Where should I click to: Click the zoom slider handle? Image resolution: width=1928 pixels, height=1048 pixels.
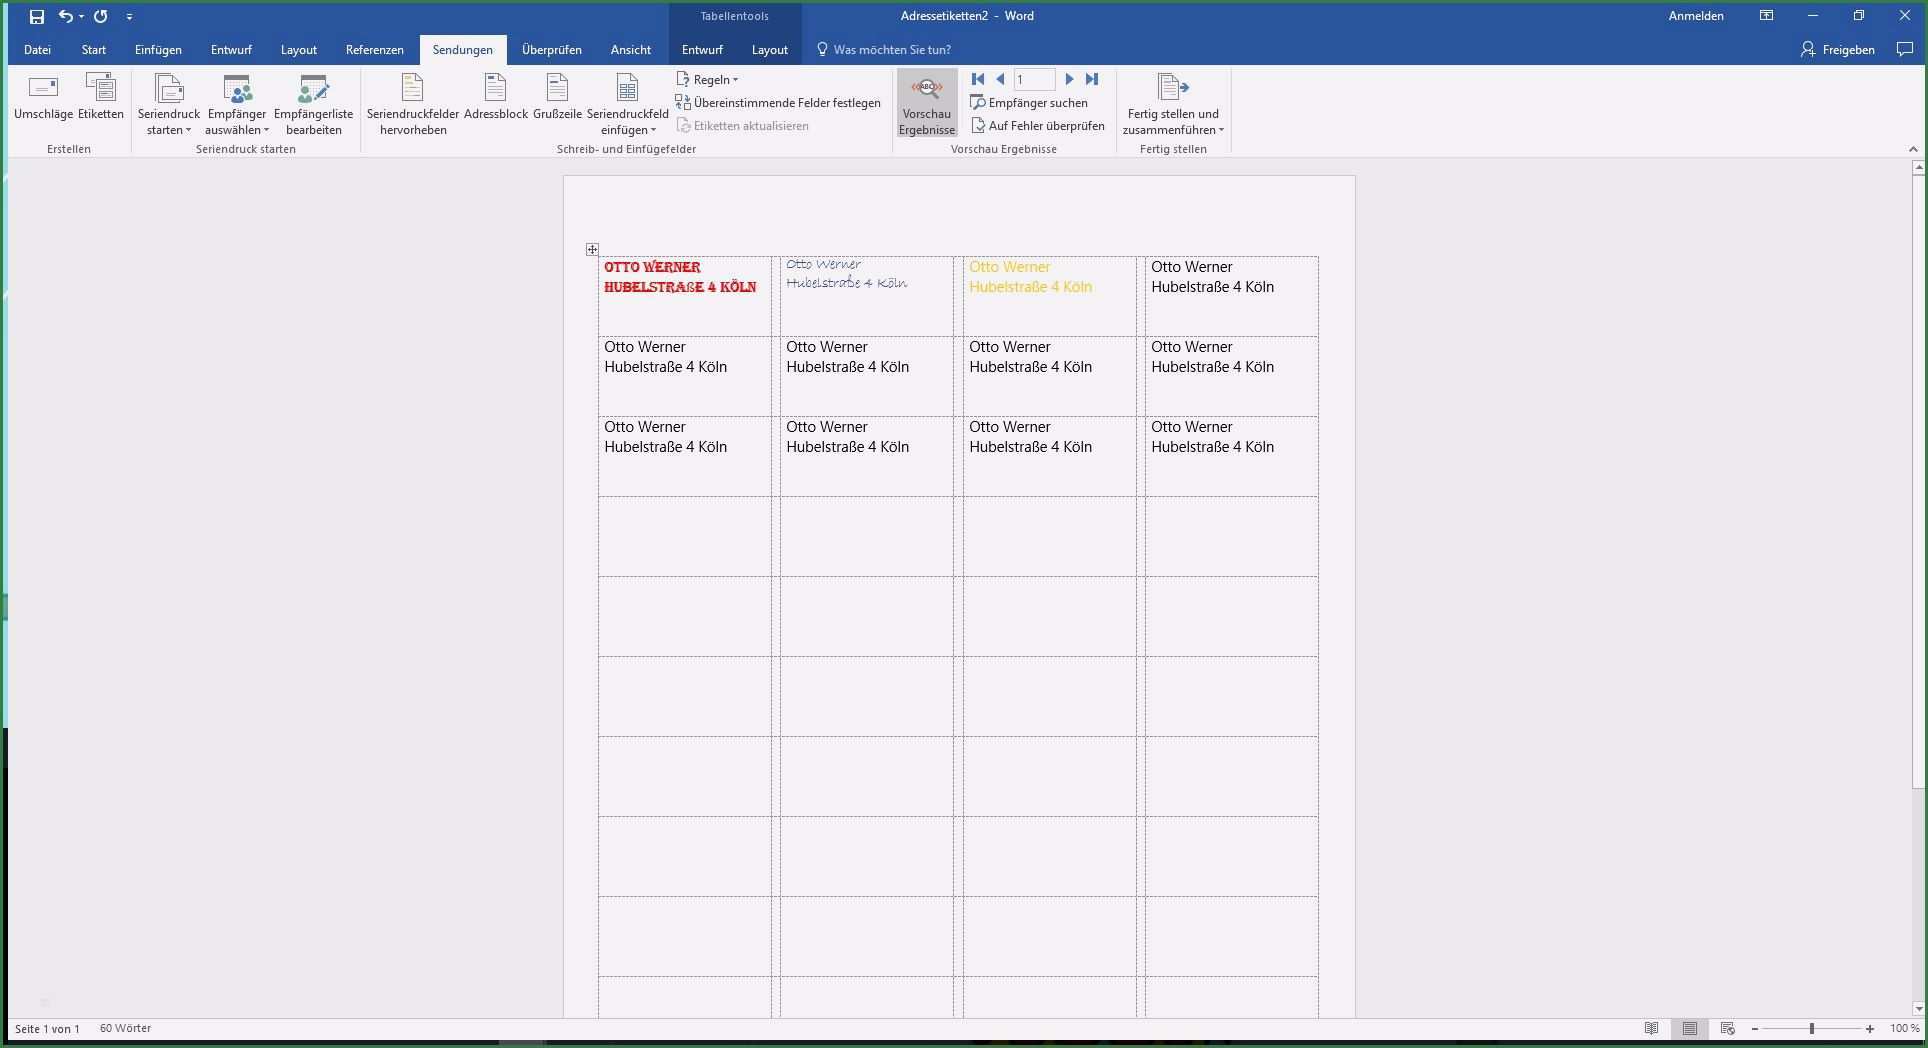(x=1811, y=1029)
